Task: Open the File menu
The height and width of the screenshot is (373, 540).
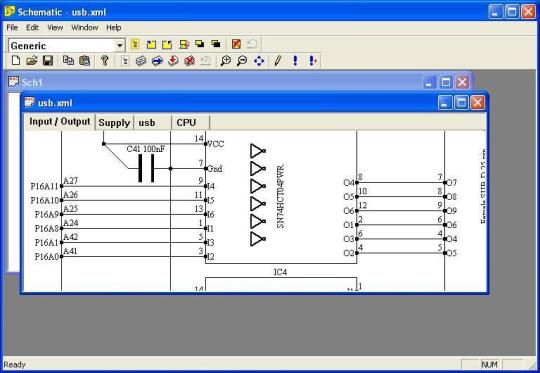Action: click(12, 28)
